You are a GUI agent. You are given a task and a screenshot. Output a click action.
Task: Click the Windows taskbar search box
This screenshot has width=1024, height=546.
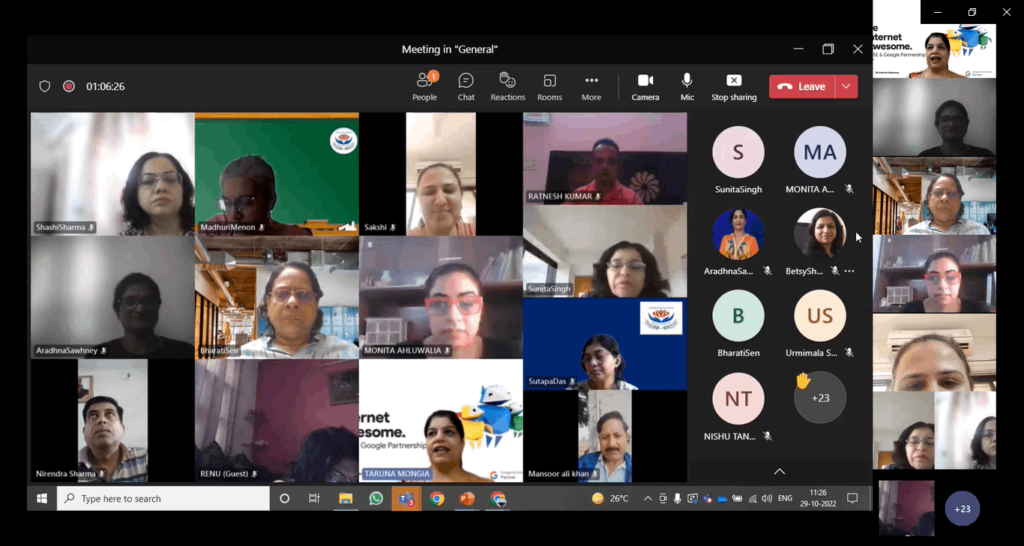163,498
